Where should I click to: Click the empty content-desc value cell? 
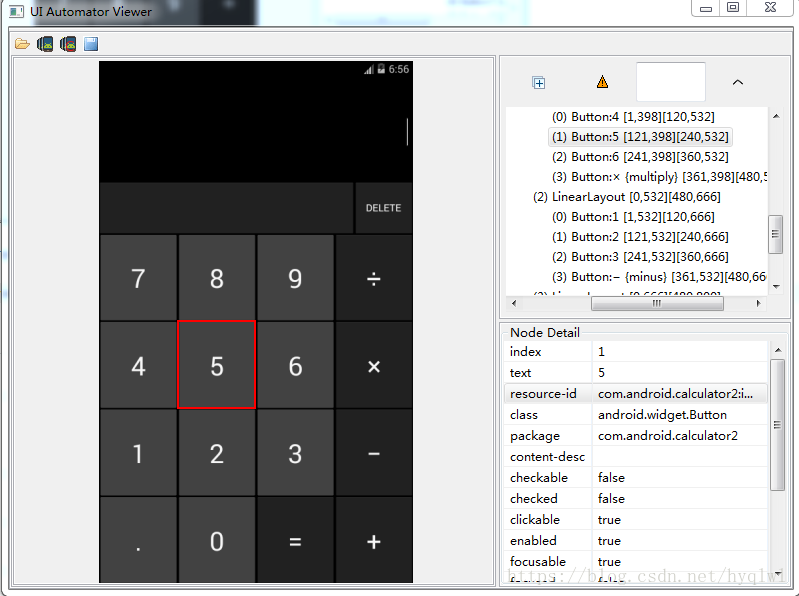click(x=680, y=456)
